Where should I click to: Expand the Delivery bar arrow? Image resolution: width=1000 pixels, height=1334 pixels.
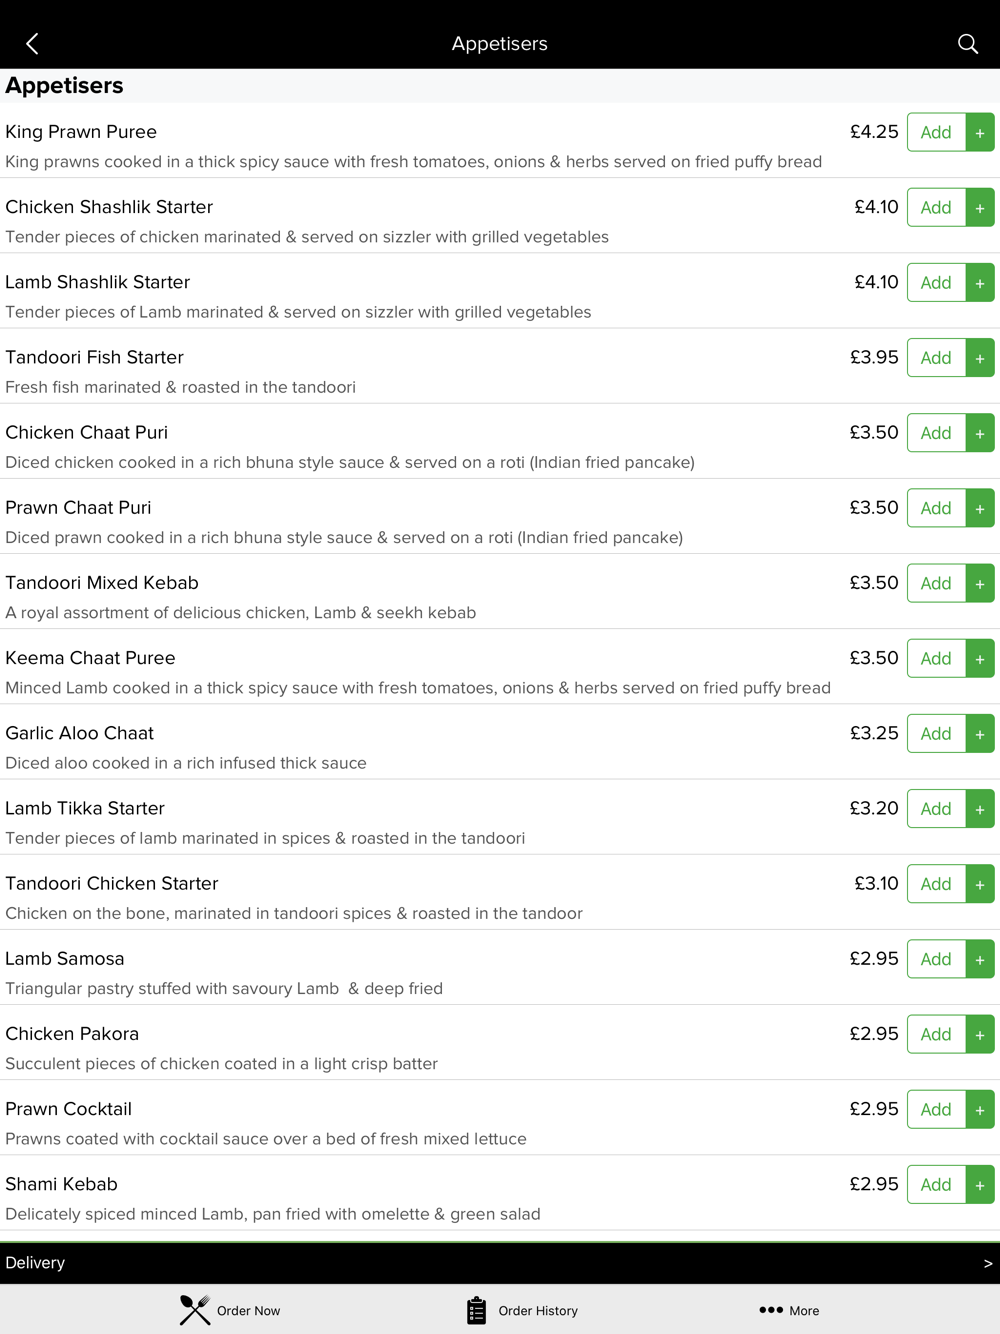coord(988,1263)
